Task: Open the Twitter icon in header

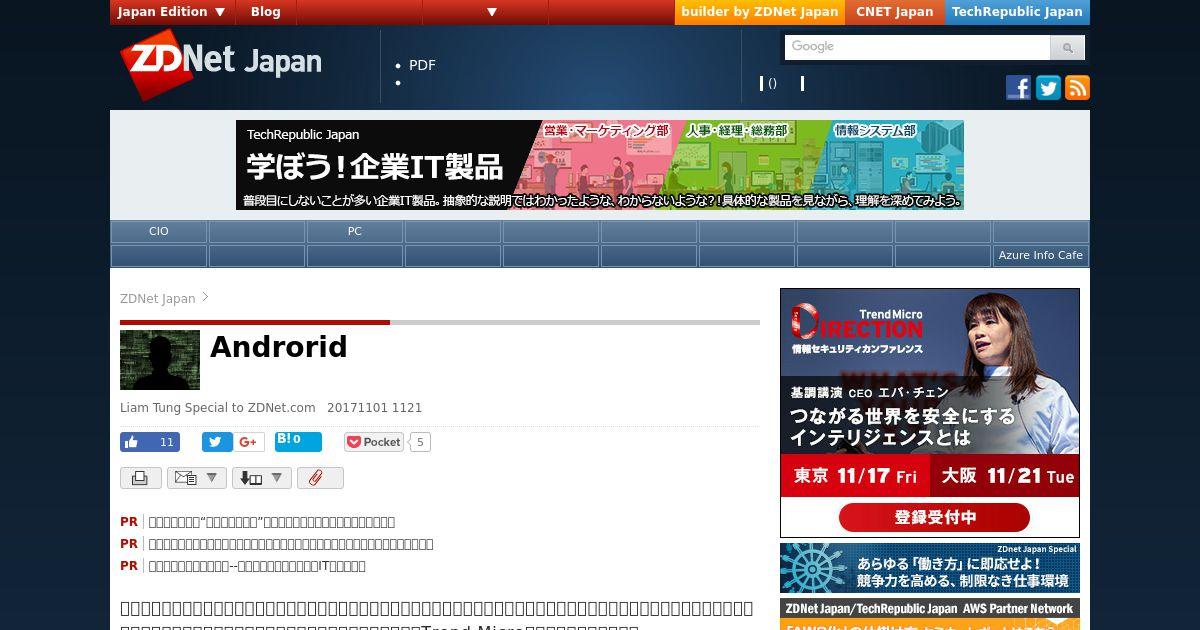Action: [x=1048, y=88]
